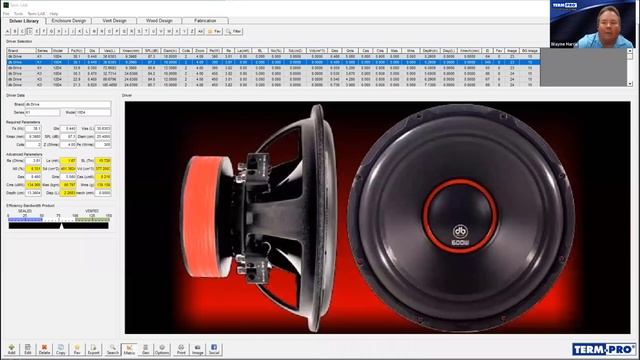
Task: Click the driver table scroll-up arrow
Action: [630, 51]
